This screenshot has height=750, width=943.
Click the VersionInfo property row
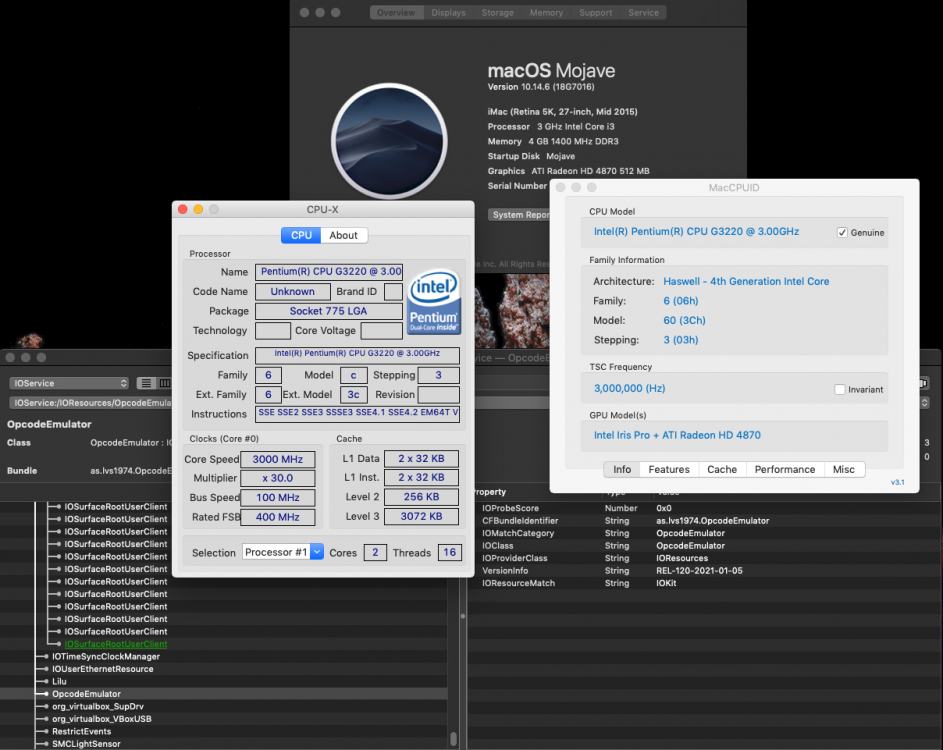tap(705, 571)
